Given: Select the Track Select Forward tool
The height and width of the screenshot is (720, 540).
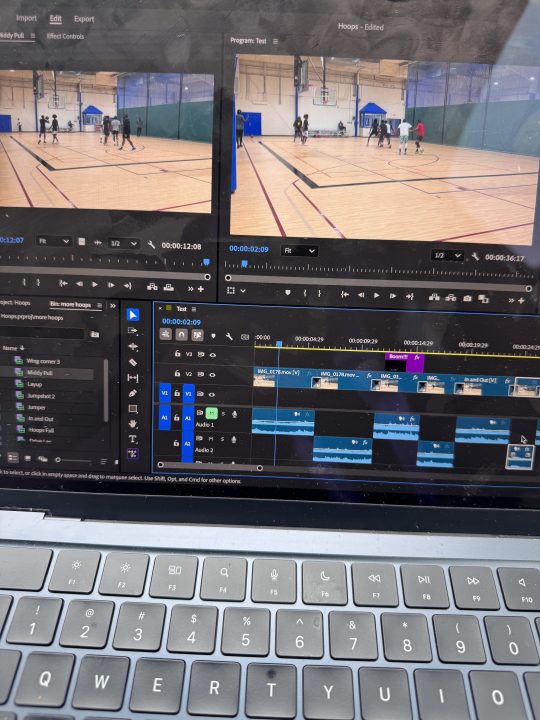Looking at the screenshot, I should 133,330.
